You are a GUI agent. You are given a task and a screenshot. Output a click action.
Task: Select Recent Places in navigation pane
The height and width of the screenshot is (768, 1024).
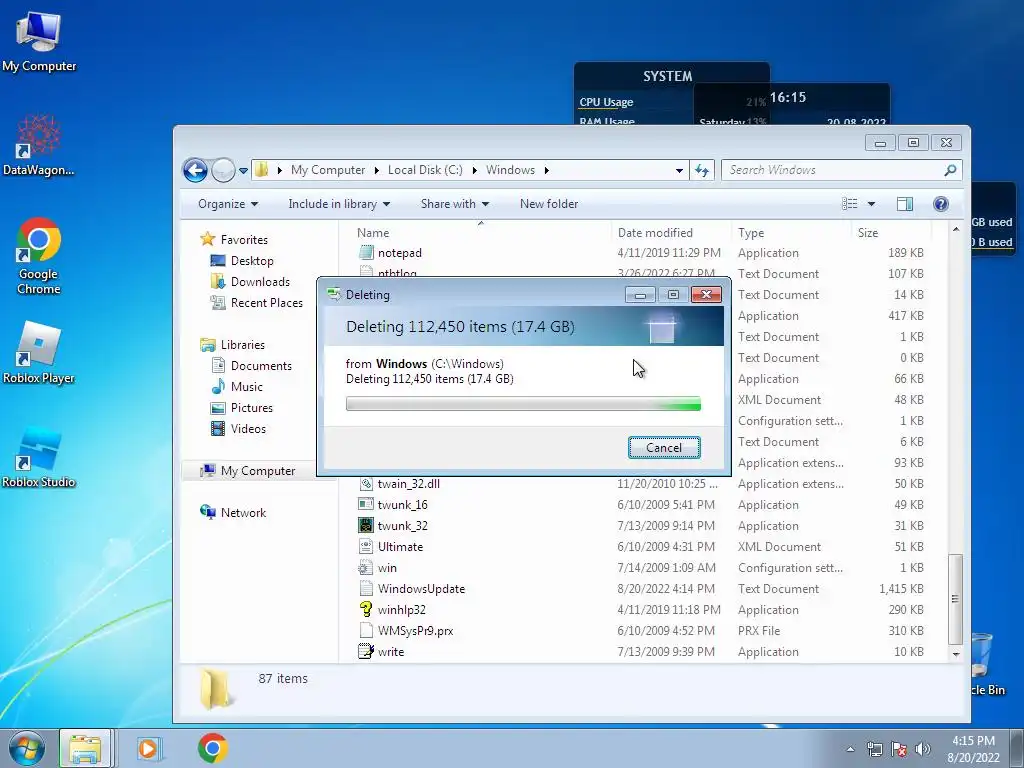(266, 302)
